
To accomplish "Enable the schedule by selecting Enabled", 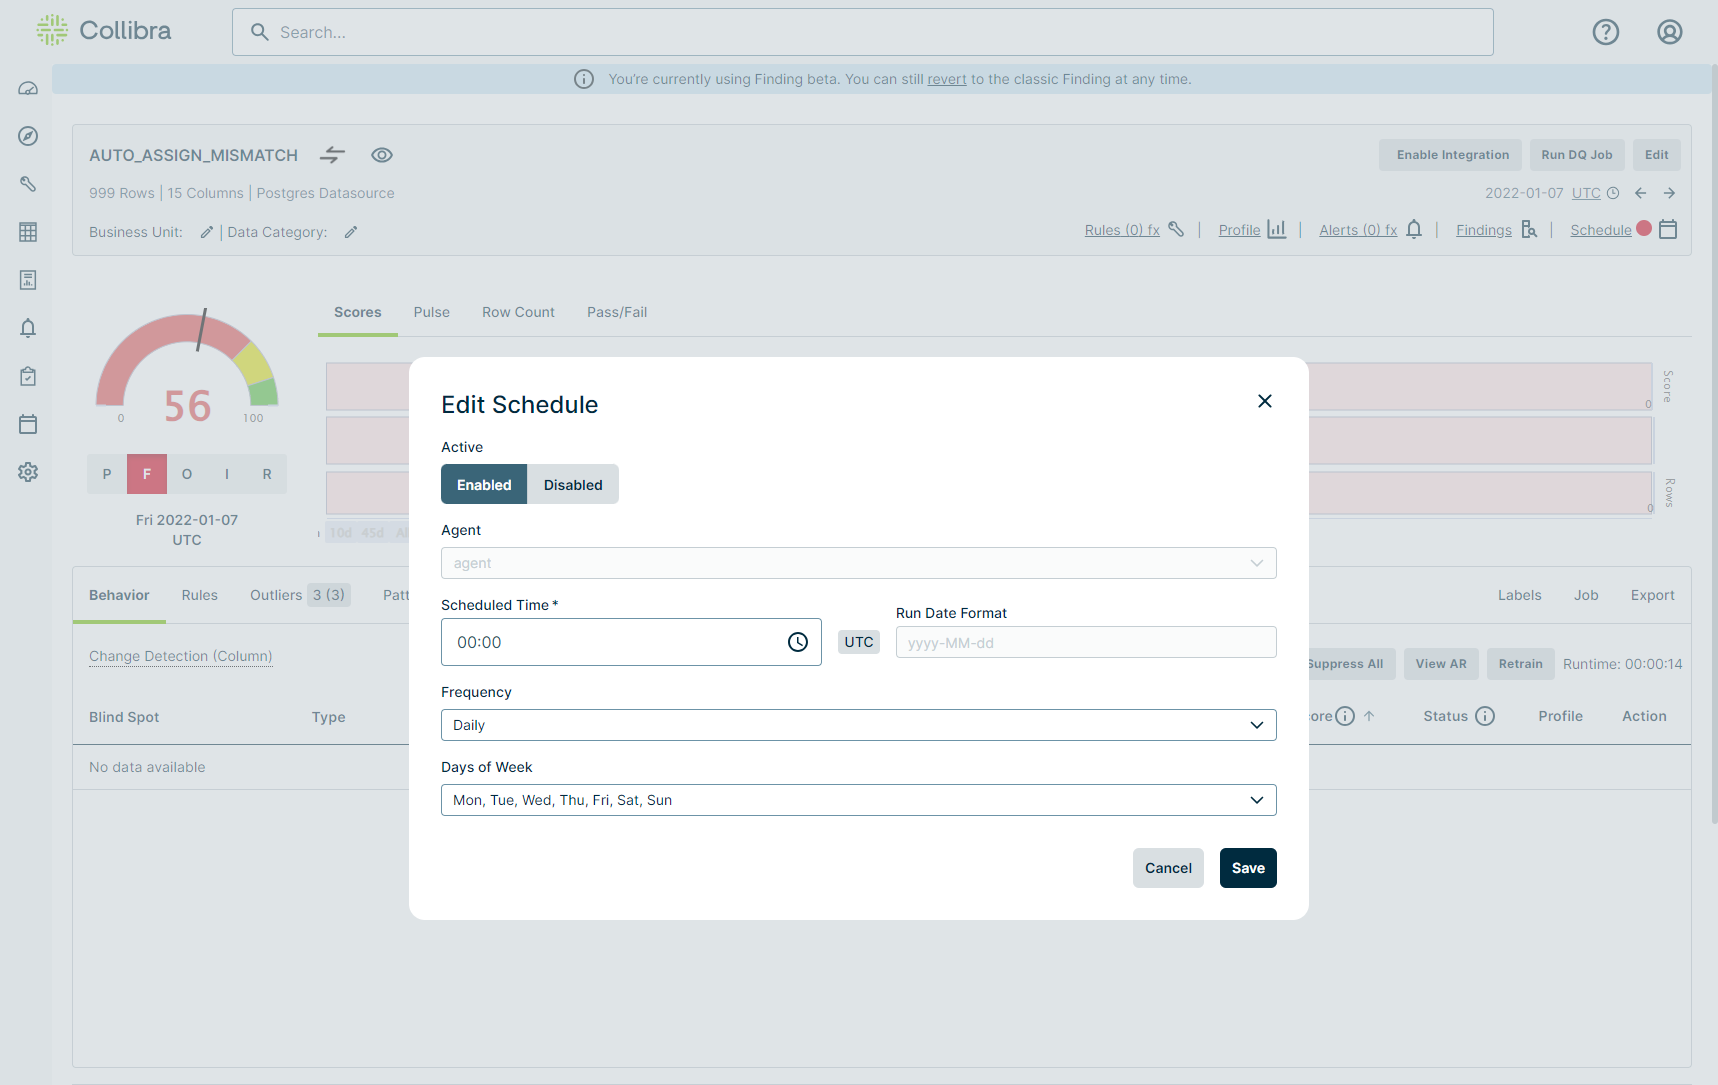I will point(483,484).
